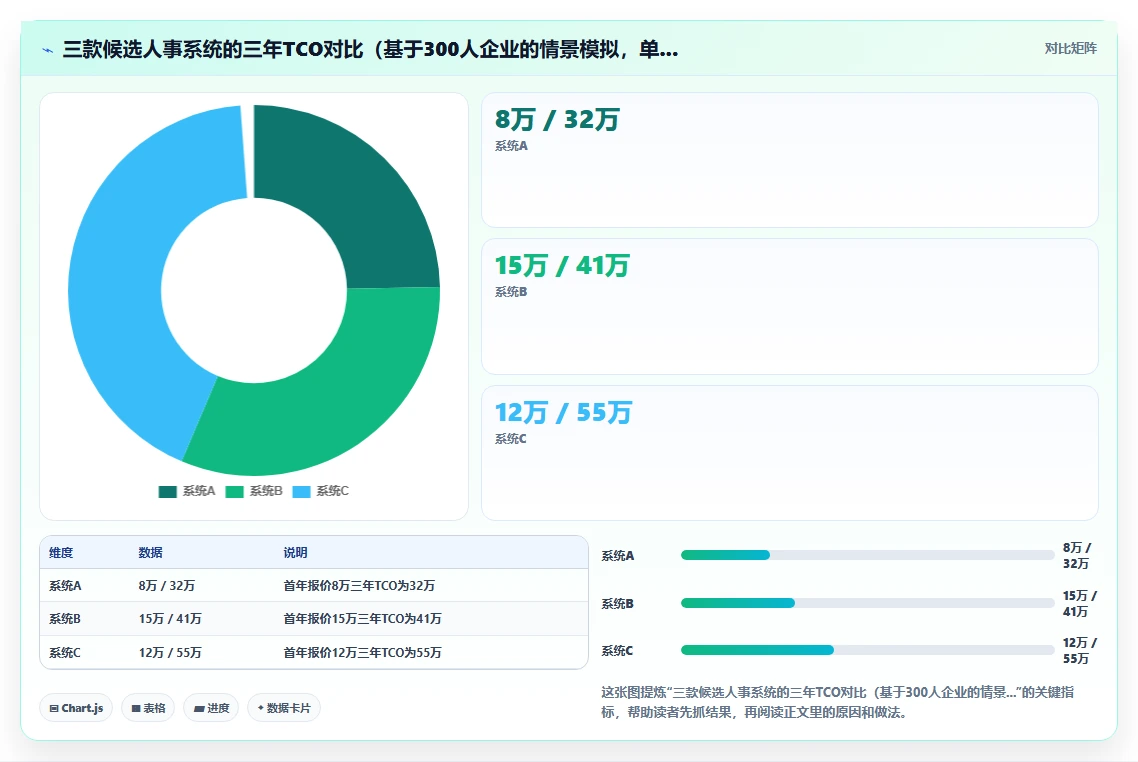Screen dimensions: 1138x762
Task: Click the 对比矩阵 label in header
Action: [x=1071, y=49]
